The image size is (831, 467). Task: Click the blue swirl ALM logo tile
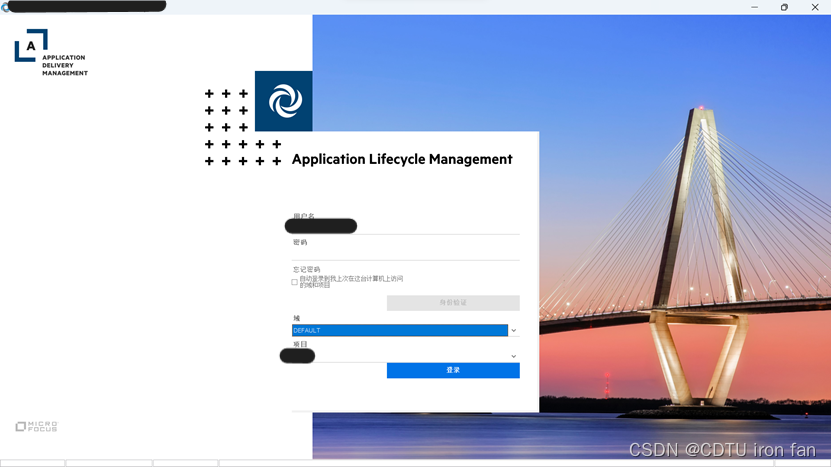[284, 101]
